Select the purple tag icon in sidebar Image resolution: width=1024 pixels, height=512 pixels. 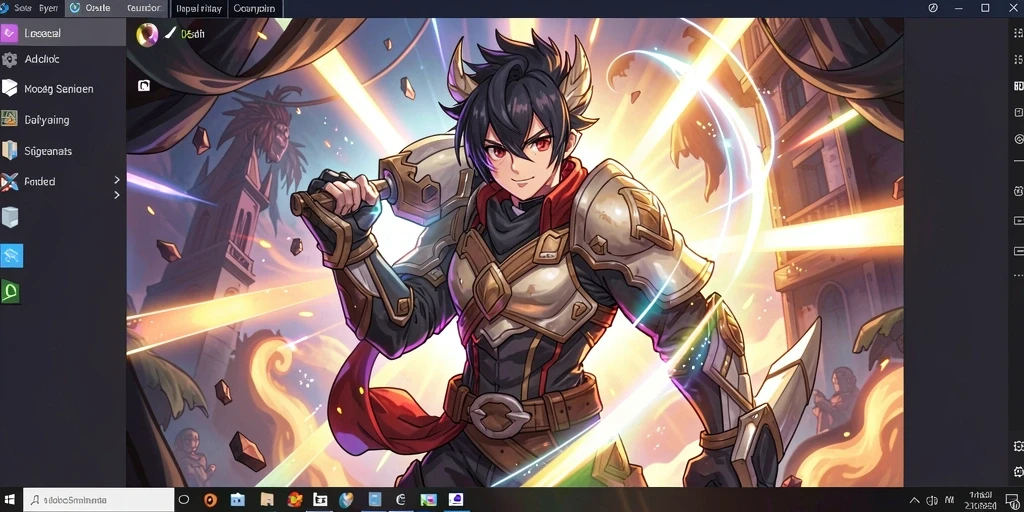pos(9,33)
